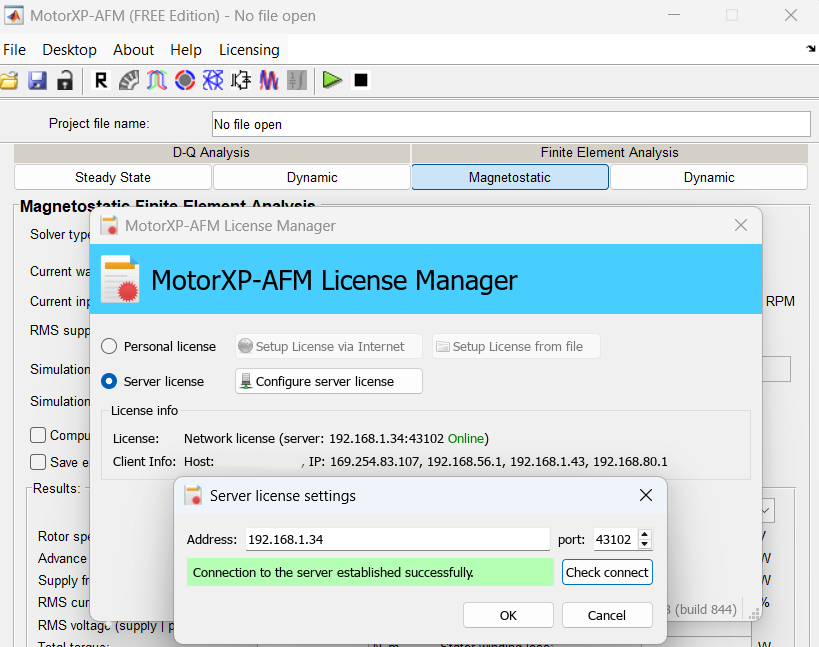Stop the simulation with the black square icon

pos(360,81)
